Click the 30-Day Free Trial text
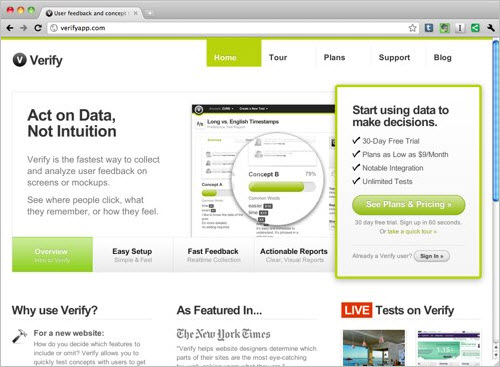The width and height of the screenshot is (500, 367). click(391, 141)
